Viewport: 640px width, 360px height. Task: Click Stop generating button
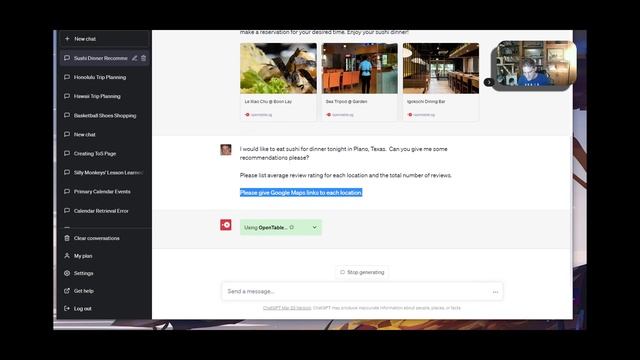coord(362,272)
